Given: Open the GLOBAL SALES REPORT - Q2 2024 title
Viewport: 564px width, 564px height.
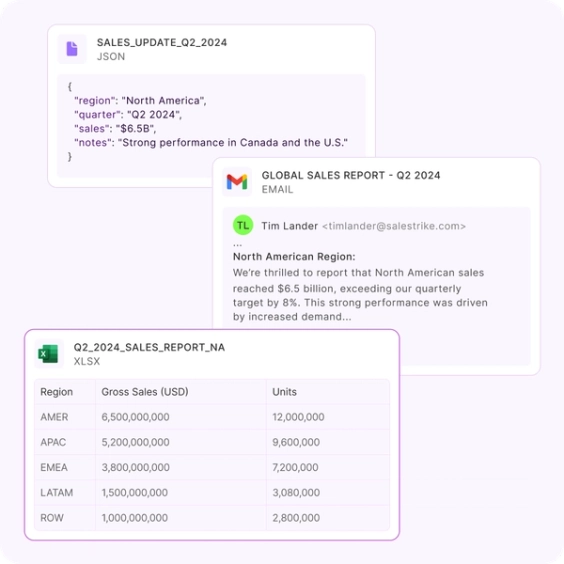Looking at the screenshot, I should (351, 175).
